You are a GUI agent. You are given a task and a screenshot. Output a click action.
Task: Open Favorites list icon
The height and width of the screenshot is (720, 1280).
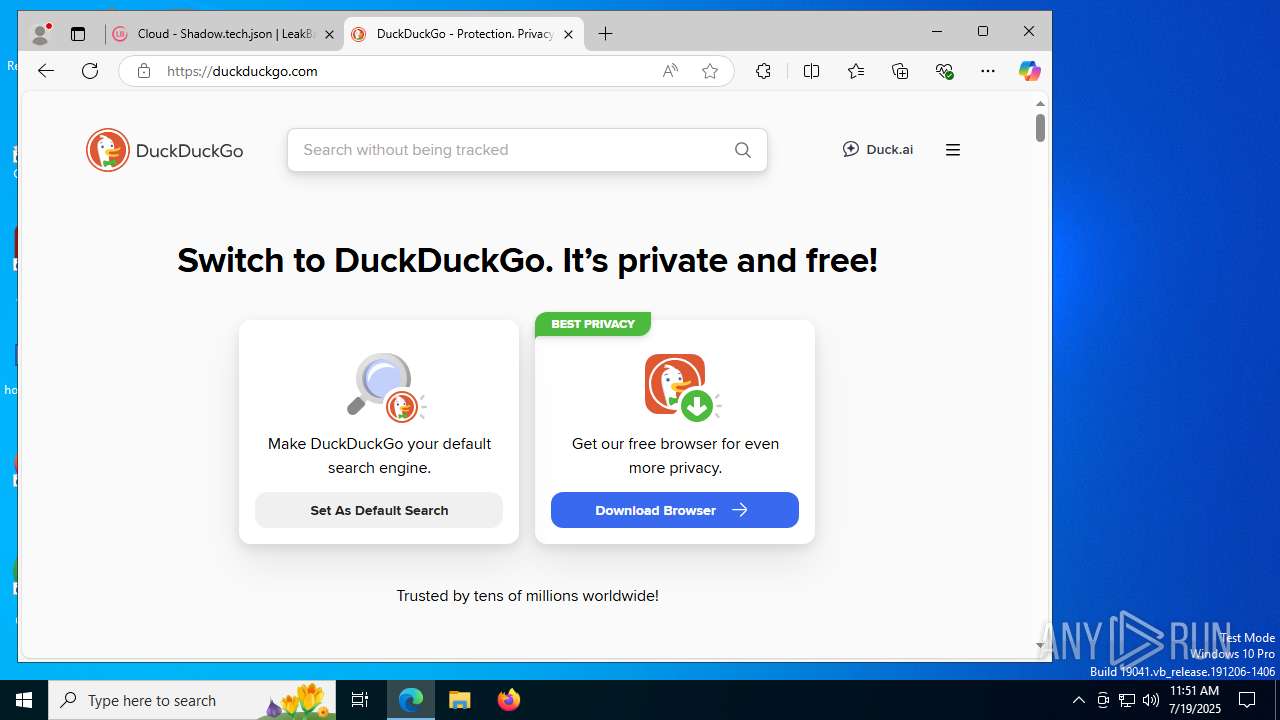856,71
